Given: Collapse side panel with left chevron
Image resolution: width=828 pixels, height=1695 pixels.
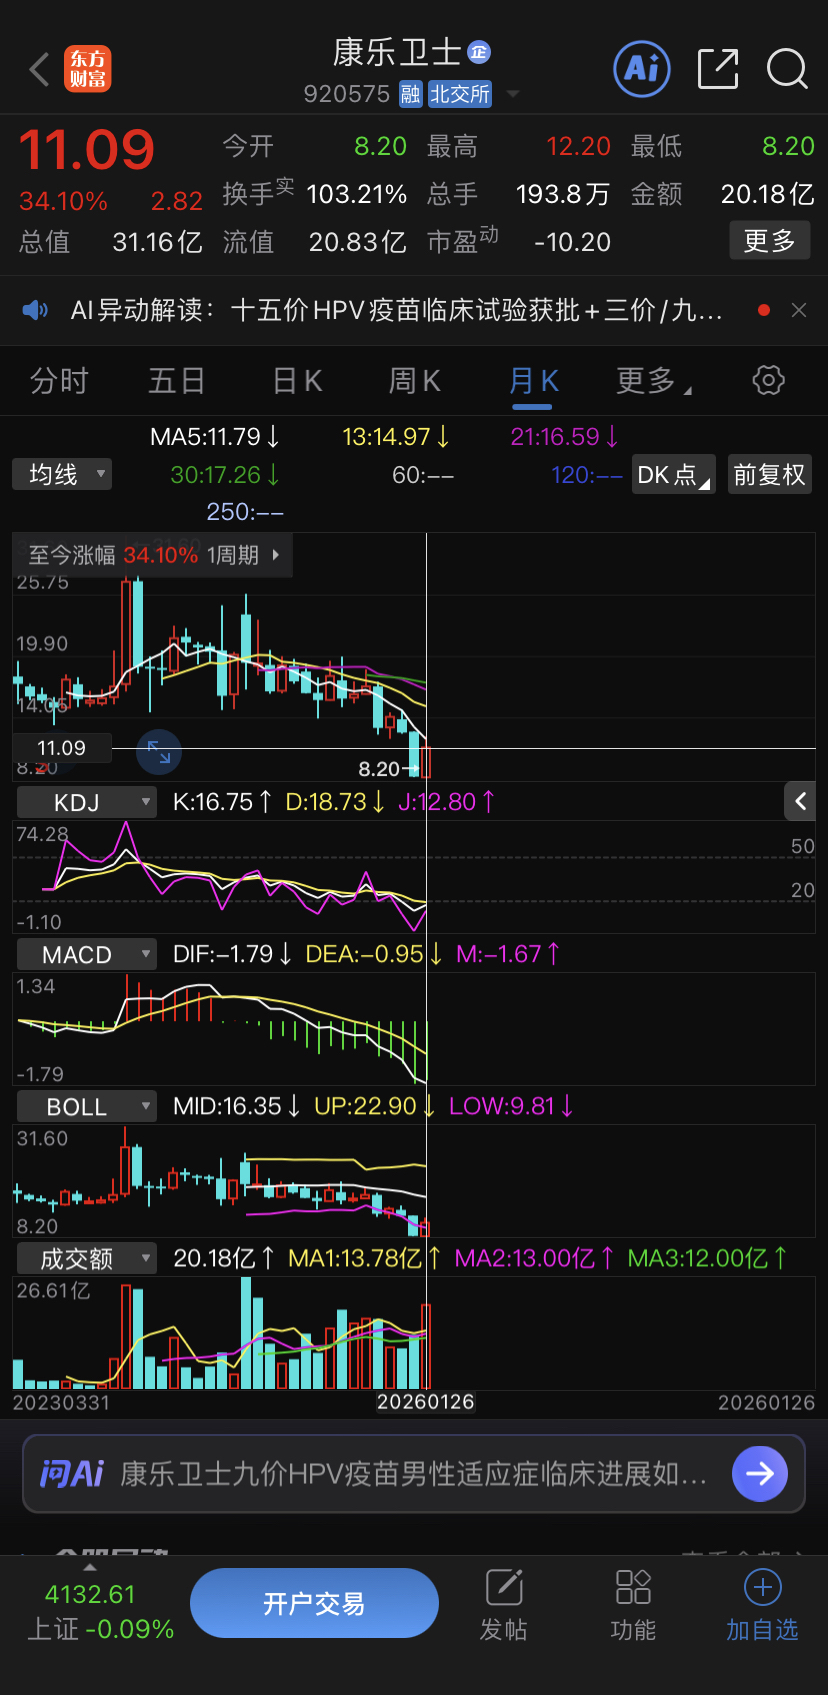Looking at the screenshot, I should tap(800, 800).
